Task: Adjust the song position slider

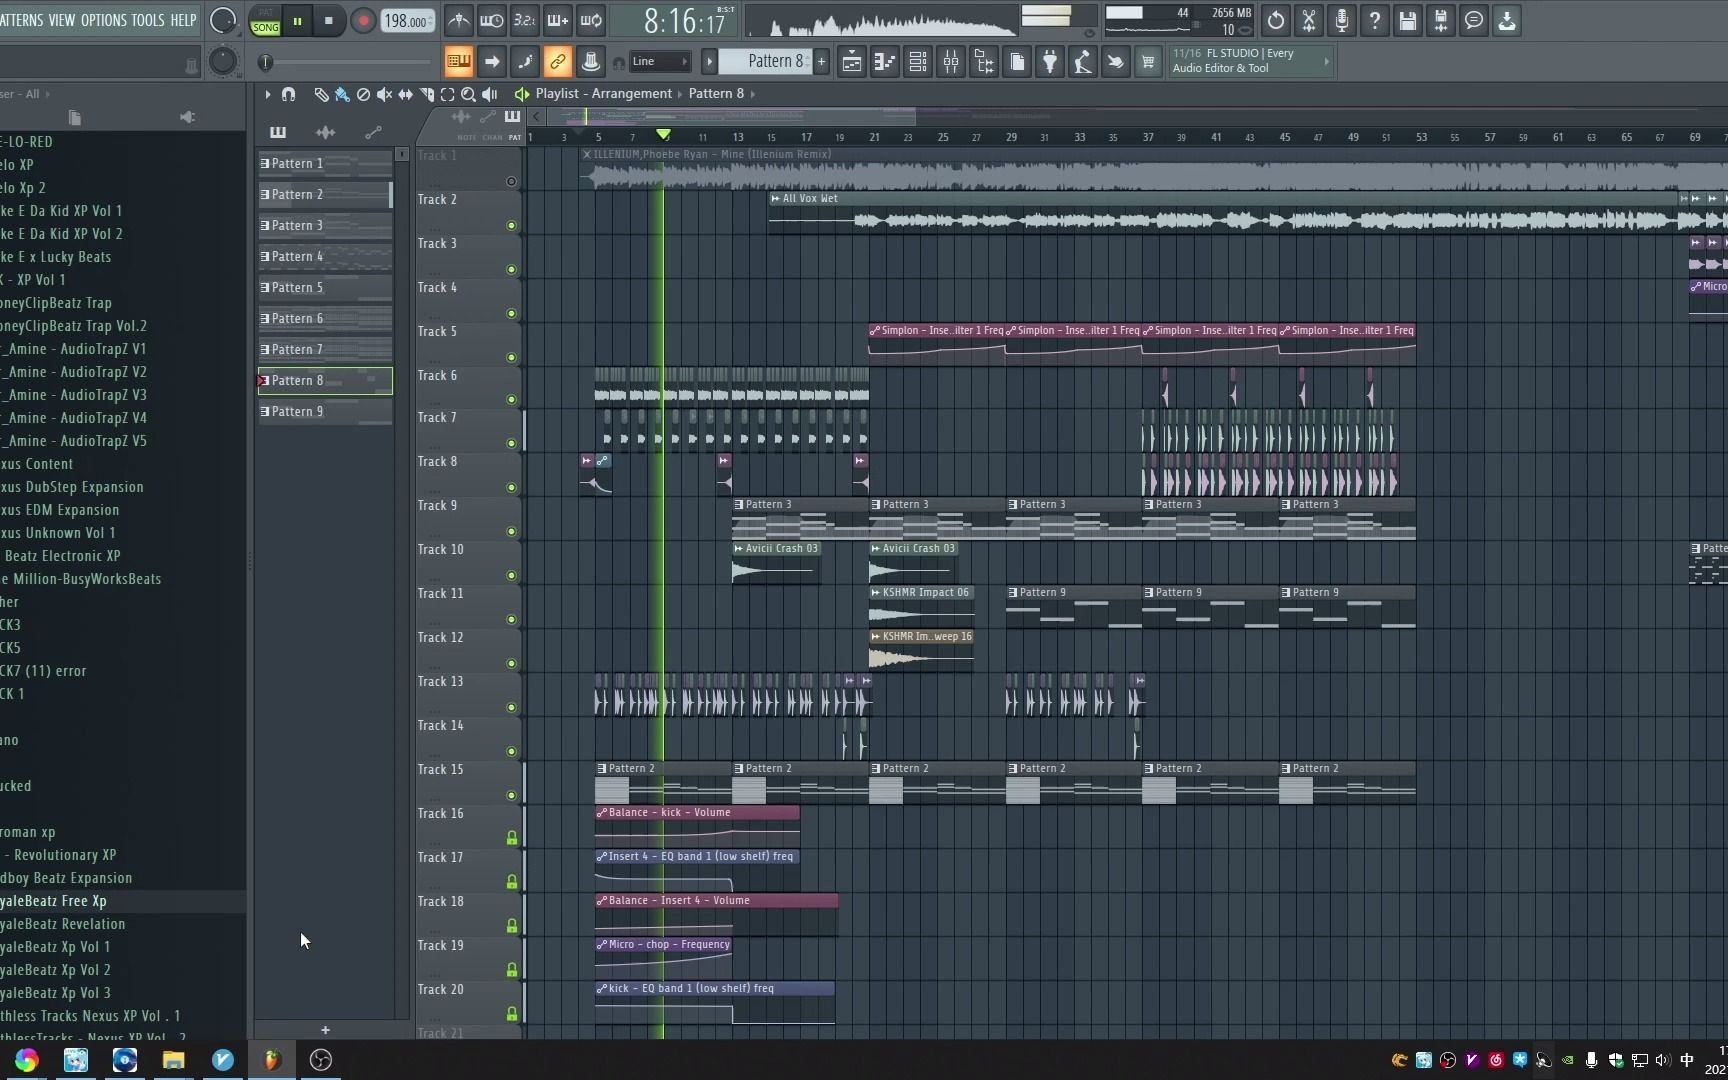Action: point(345,63)
